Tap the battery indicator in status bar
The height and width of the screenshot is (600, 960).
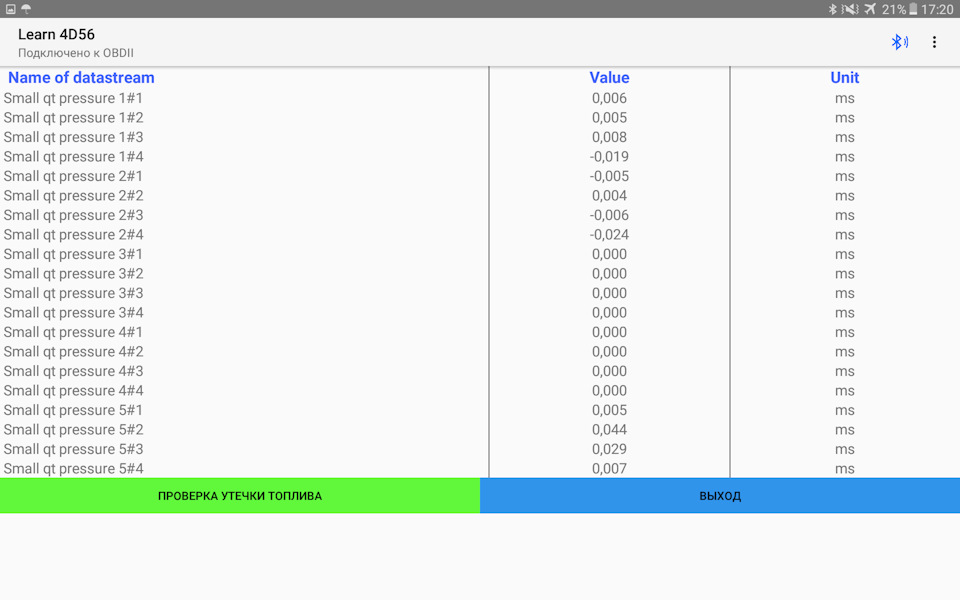coord(913,9)
